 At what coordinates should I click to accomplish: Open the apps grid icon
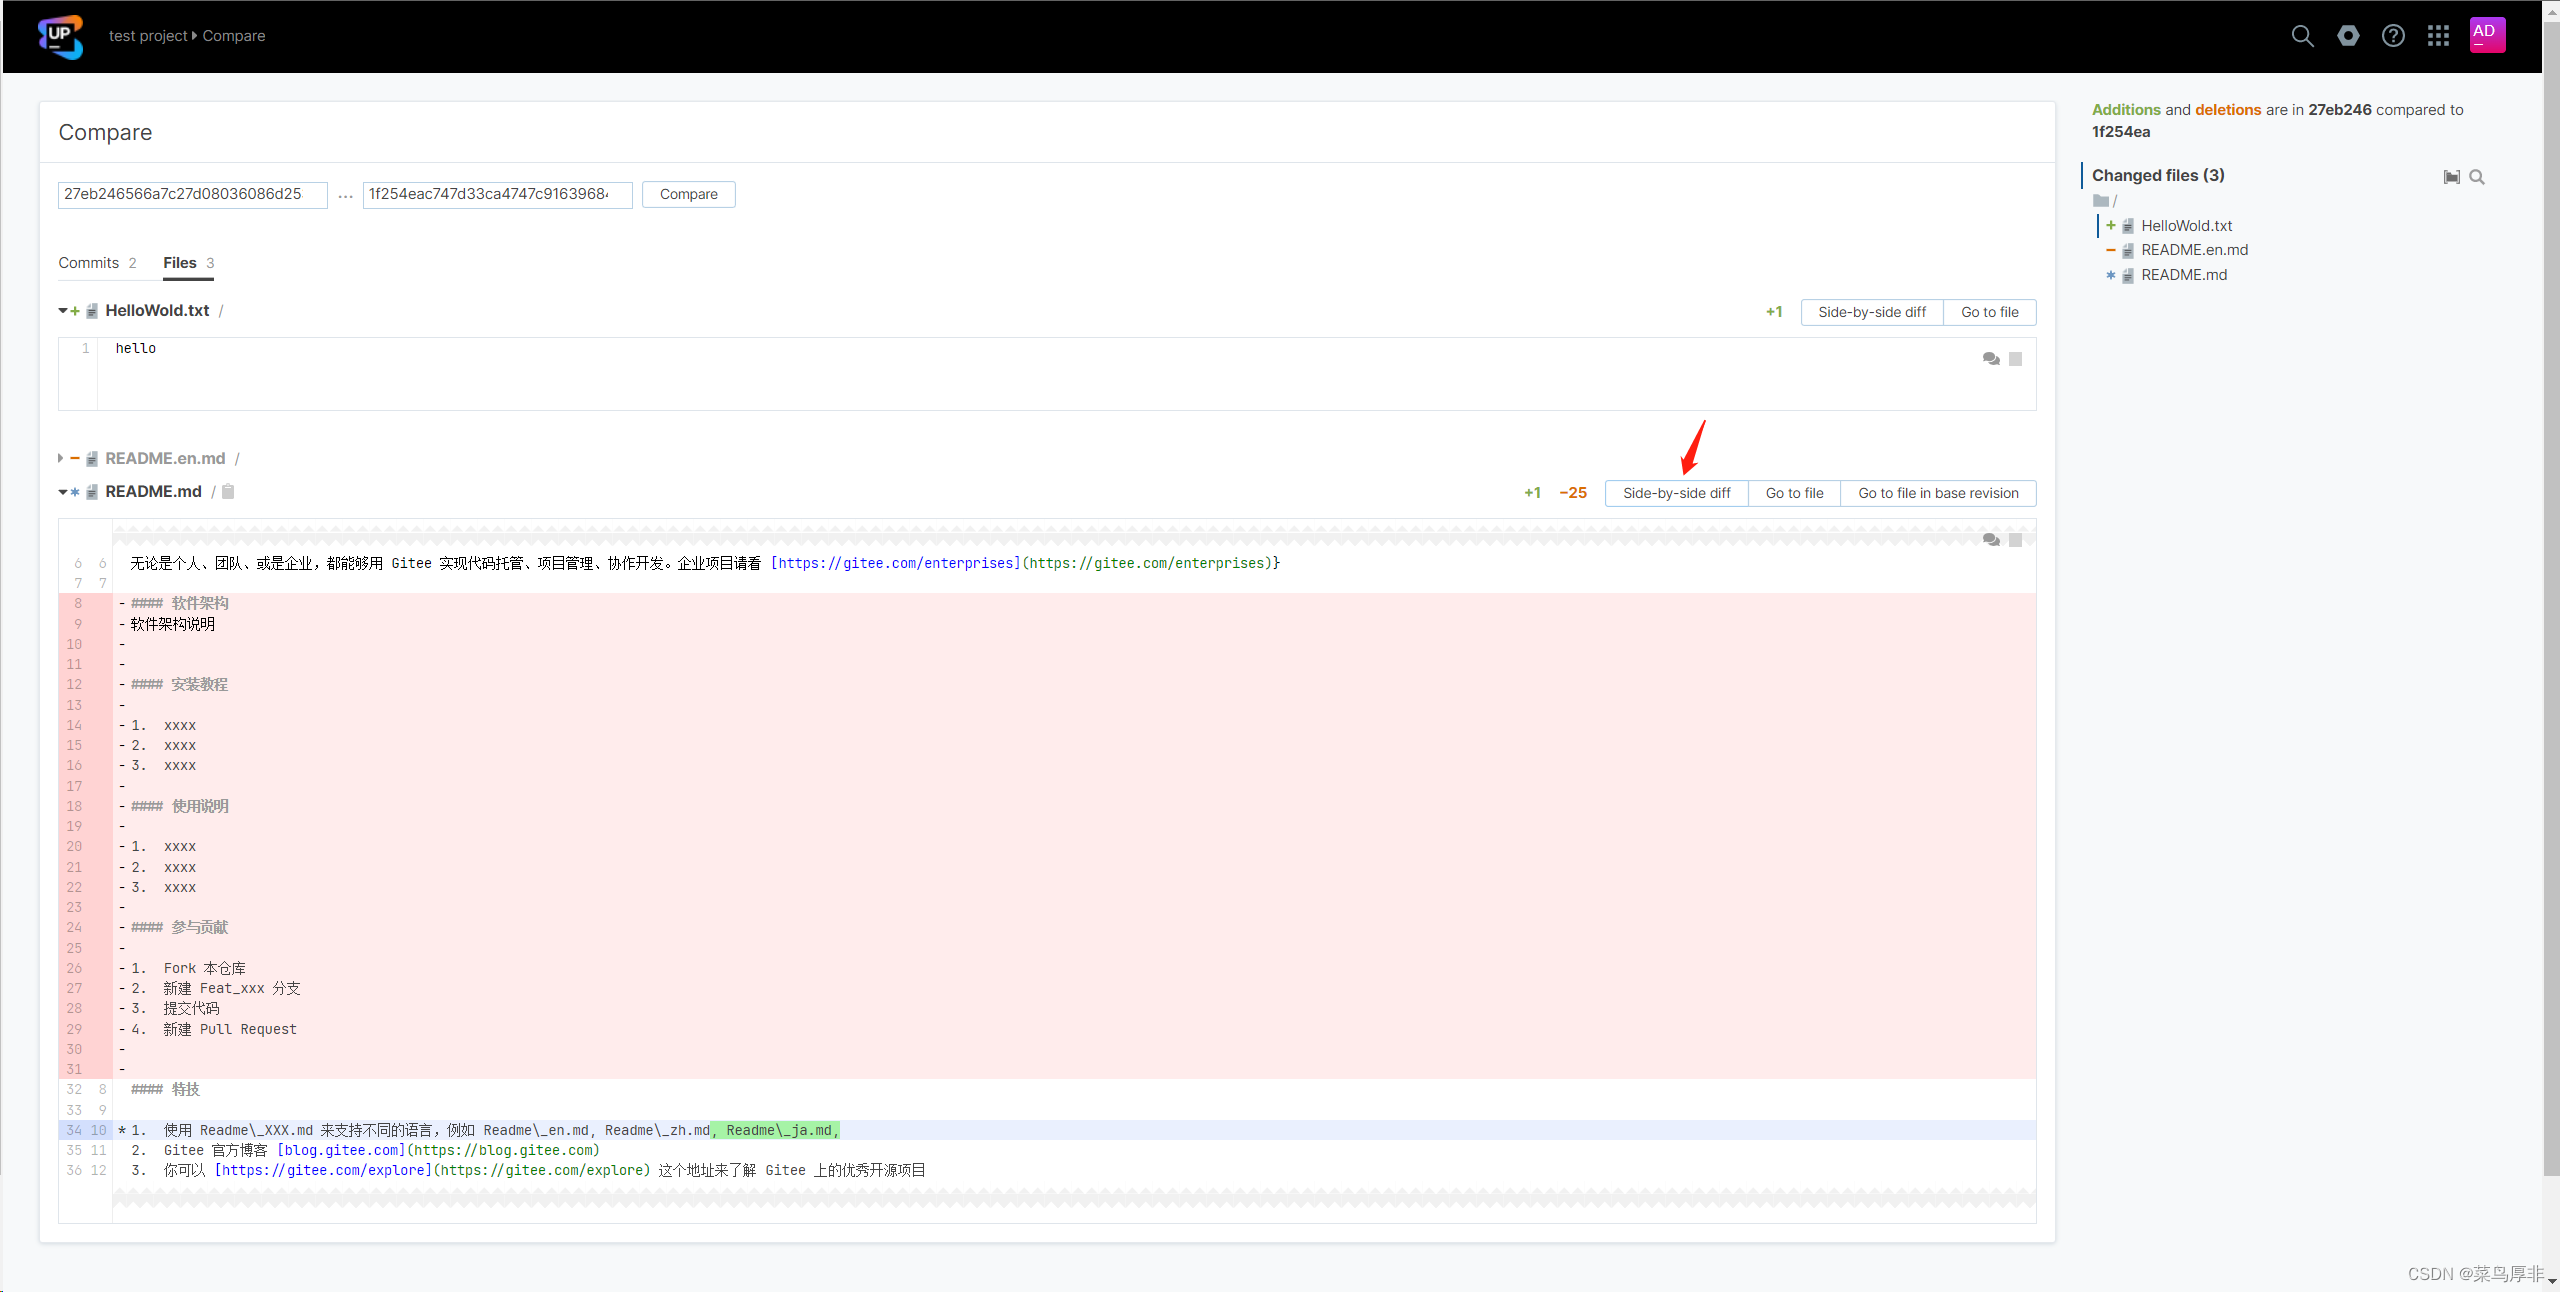2438,36
